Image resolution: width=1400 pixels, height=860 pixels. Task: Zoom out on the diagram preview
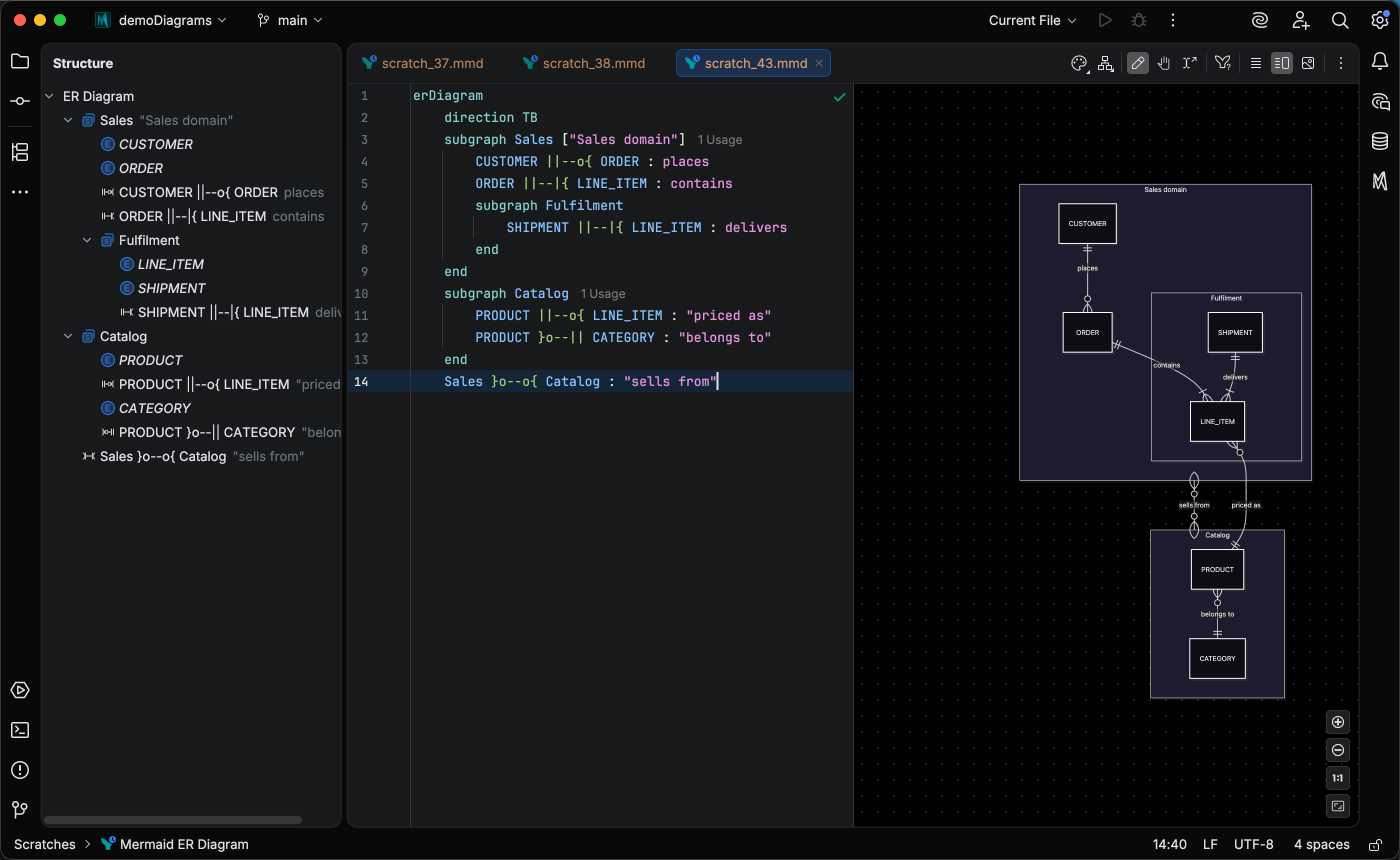click(x=1339, y=750)
